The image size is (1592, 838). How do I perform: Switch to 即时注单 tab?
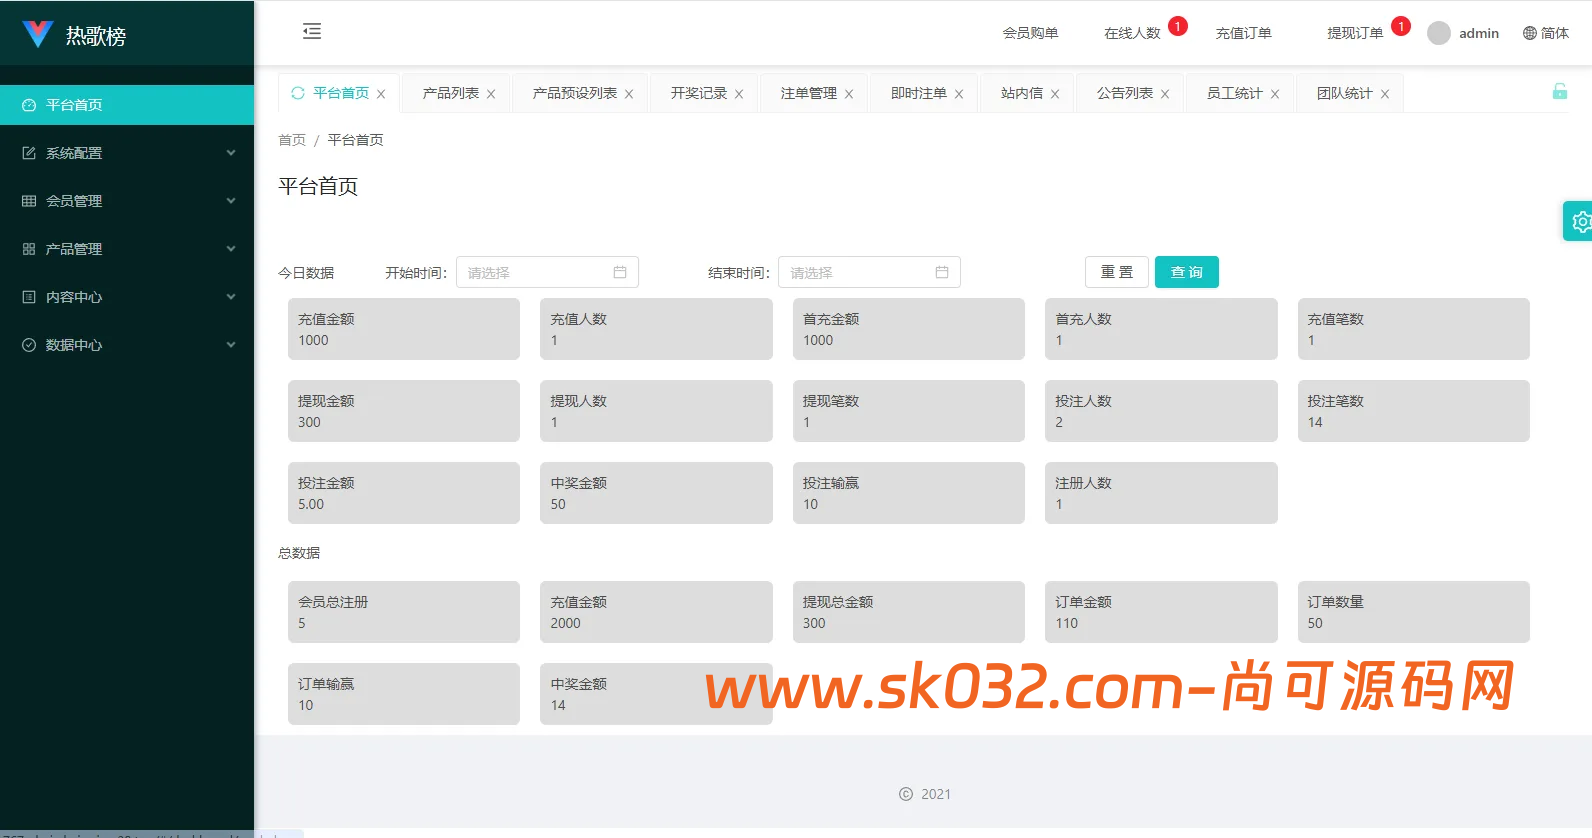918,93
